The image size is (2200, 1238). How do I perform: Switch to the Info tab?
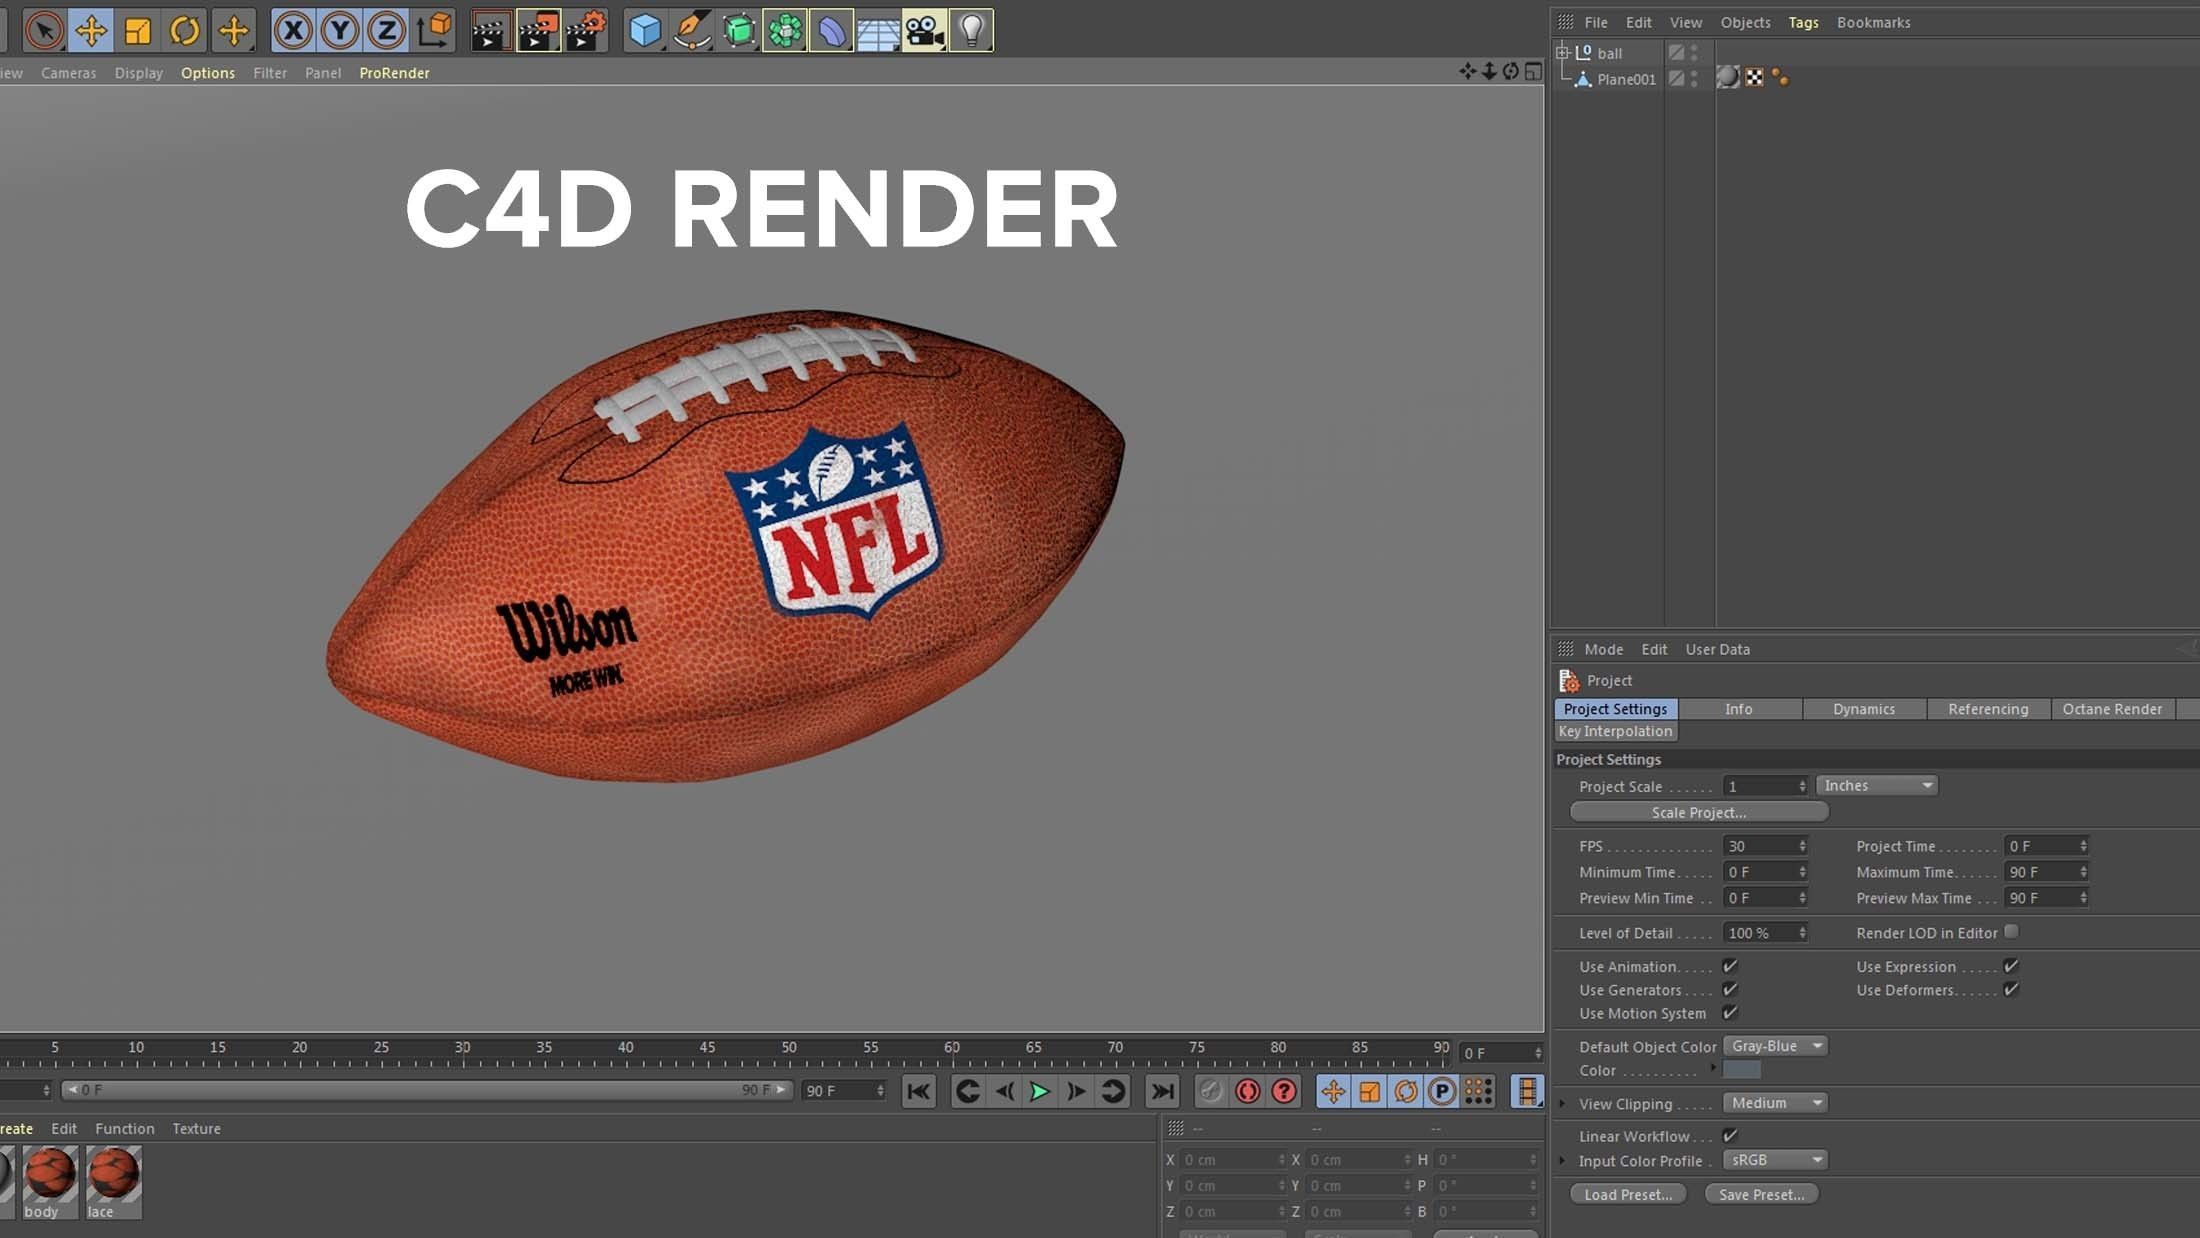pyautogui.click(x=1738, y=709)
